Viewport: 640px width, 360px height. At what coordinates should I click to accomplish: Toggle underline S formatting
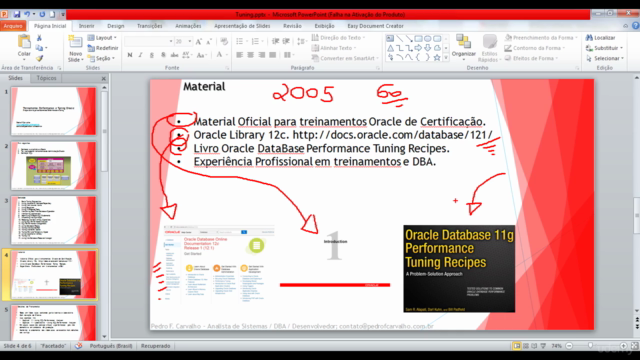pos(151,55)
